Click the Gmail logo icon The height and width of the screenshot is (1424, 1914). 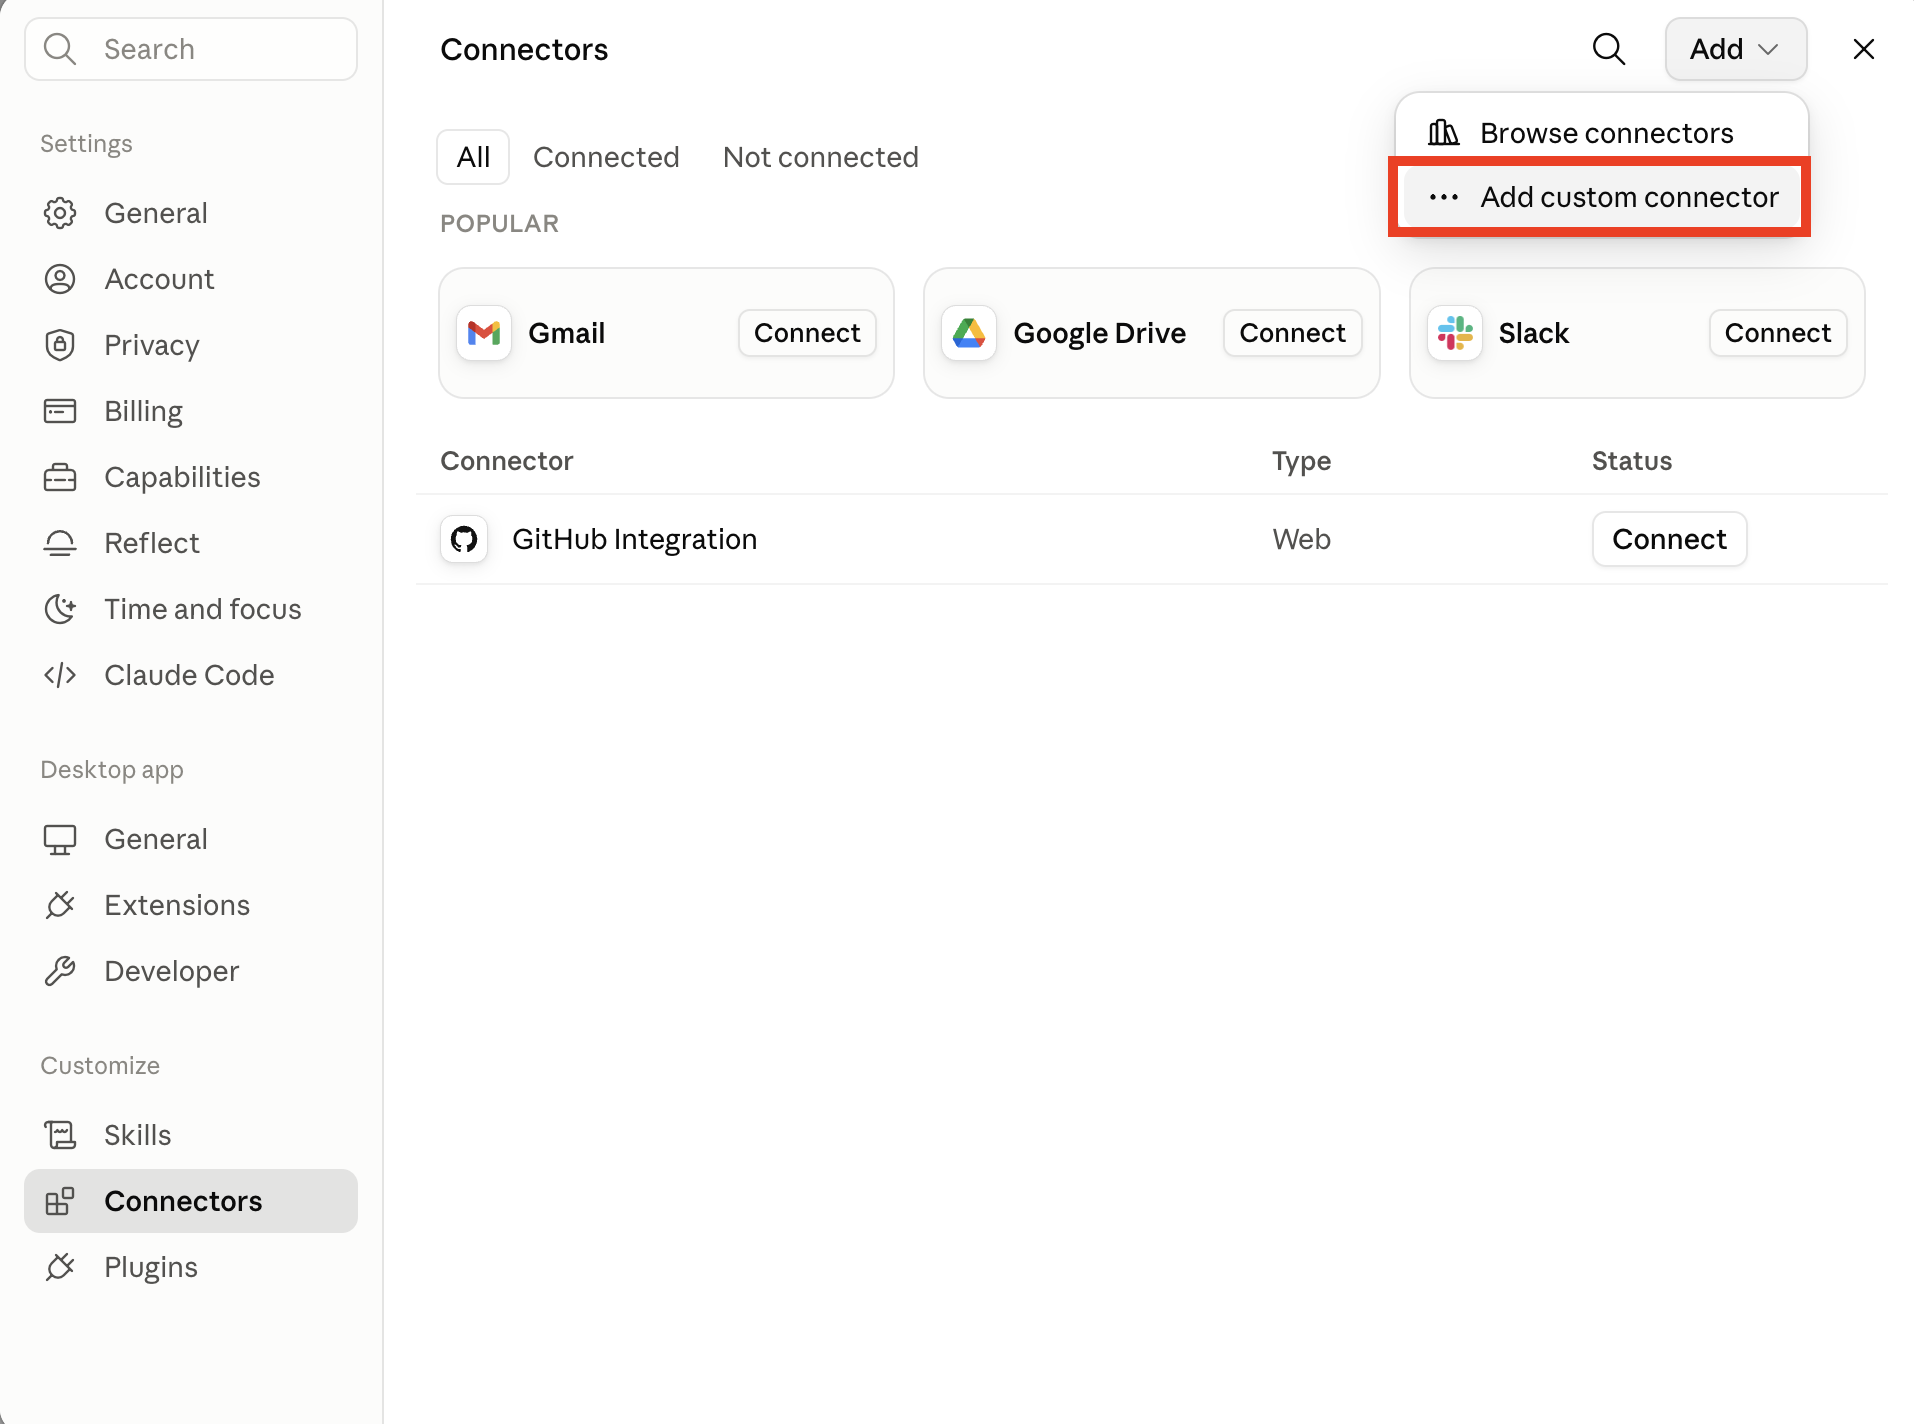(x=484, y=333)
